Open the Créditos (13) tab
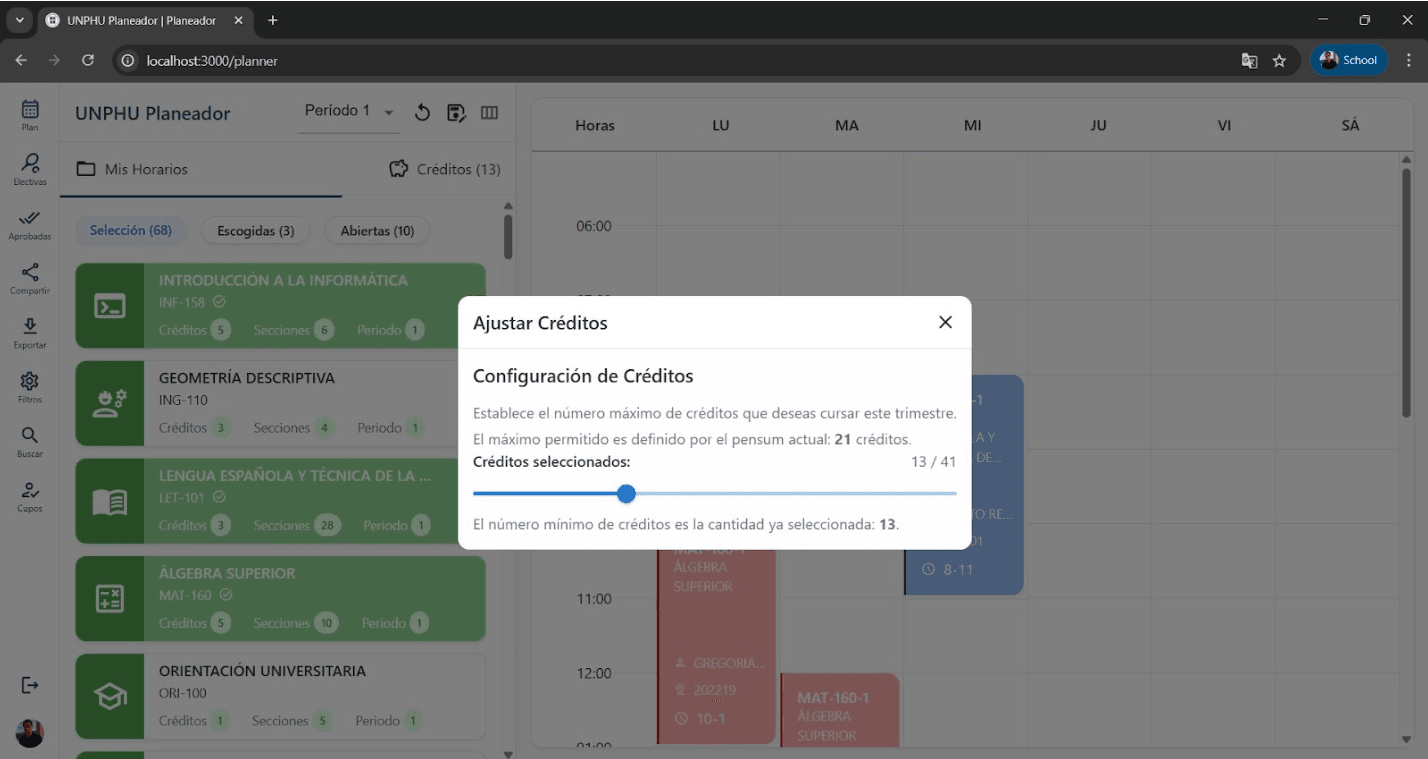The image size is (1428, 759). pos(444,169)
